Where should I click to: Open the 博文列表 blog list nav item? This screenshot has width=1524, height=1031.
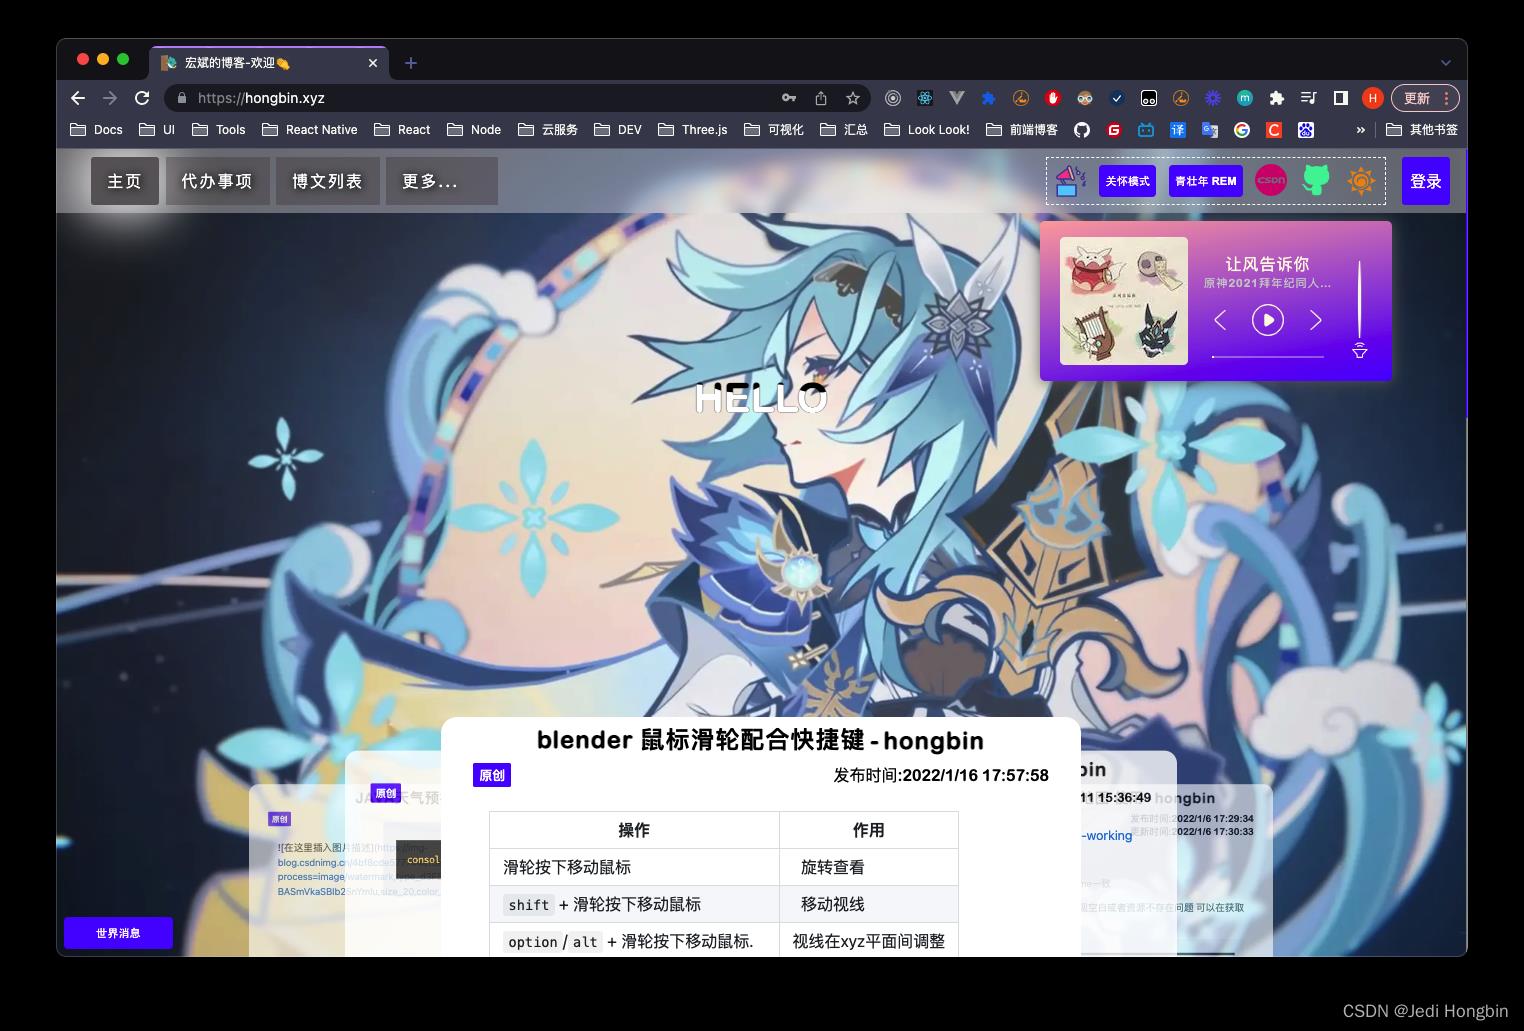click(328, 181)
